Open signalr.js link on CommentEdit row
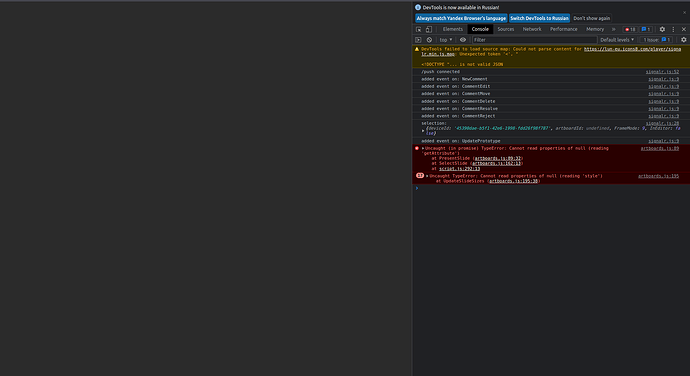 (x=664, y=86)
